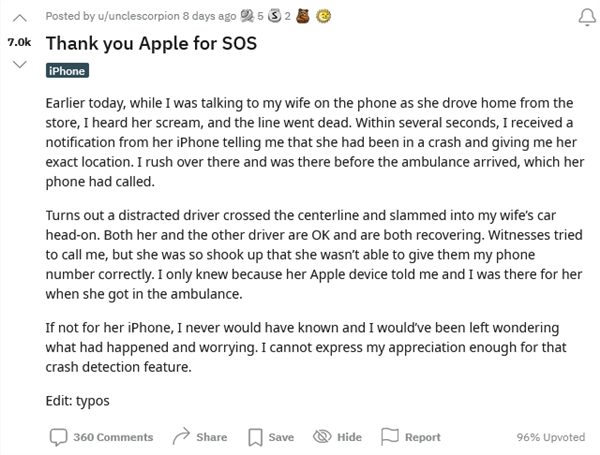Screen dimensions: 600x455
Task: Click the notification bell icon
Action: click(x=583, y=18)
